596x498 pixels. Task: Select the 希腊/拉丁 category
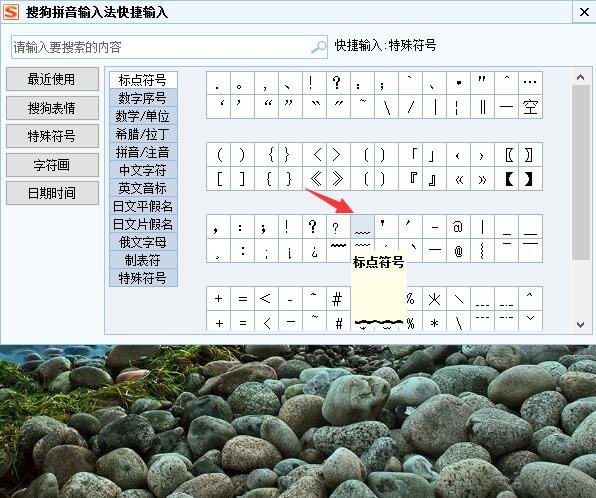[x=143, y=134]
